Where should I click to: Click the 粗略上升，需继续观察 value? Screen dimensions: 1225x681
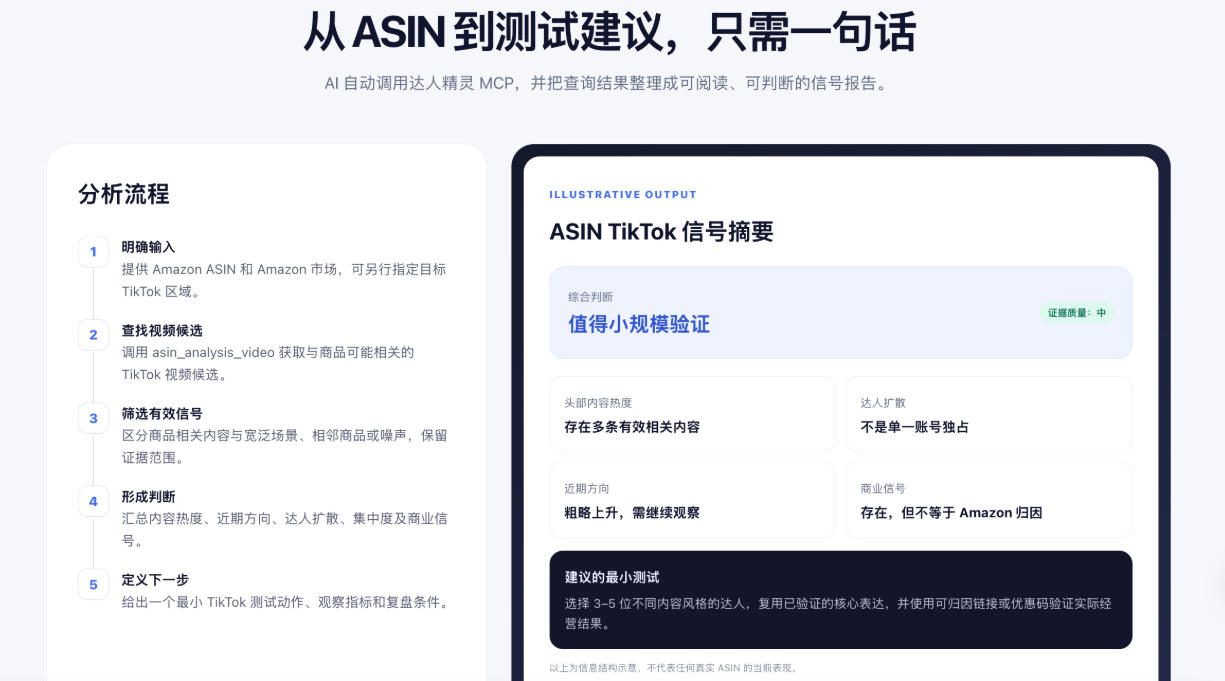pos(632,513)
